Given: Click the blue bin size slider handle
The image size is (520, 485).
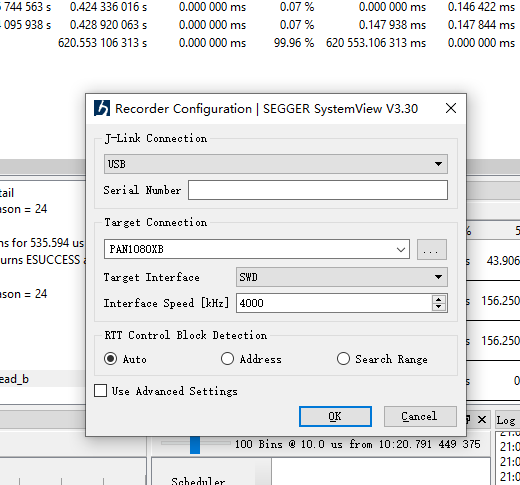Looking at the screenshot, I should pos(195,445).
